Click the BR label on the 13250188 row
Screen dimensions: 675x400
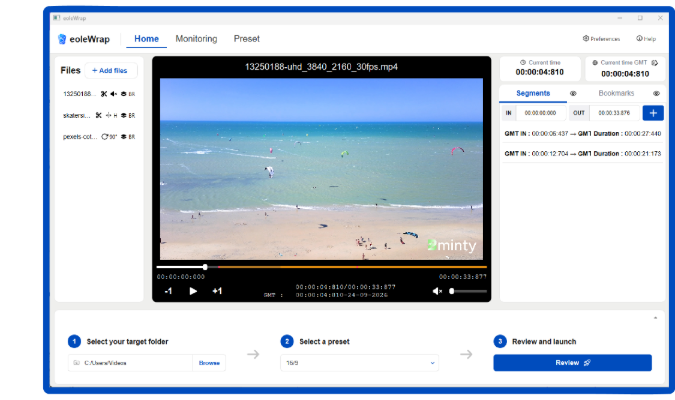pyautogui.click(x=132, y=94)
